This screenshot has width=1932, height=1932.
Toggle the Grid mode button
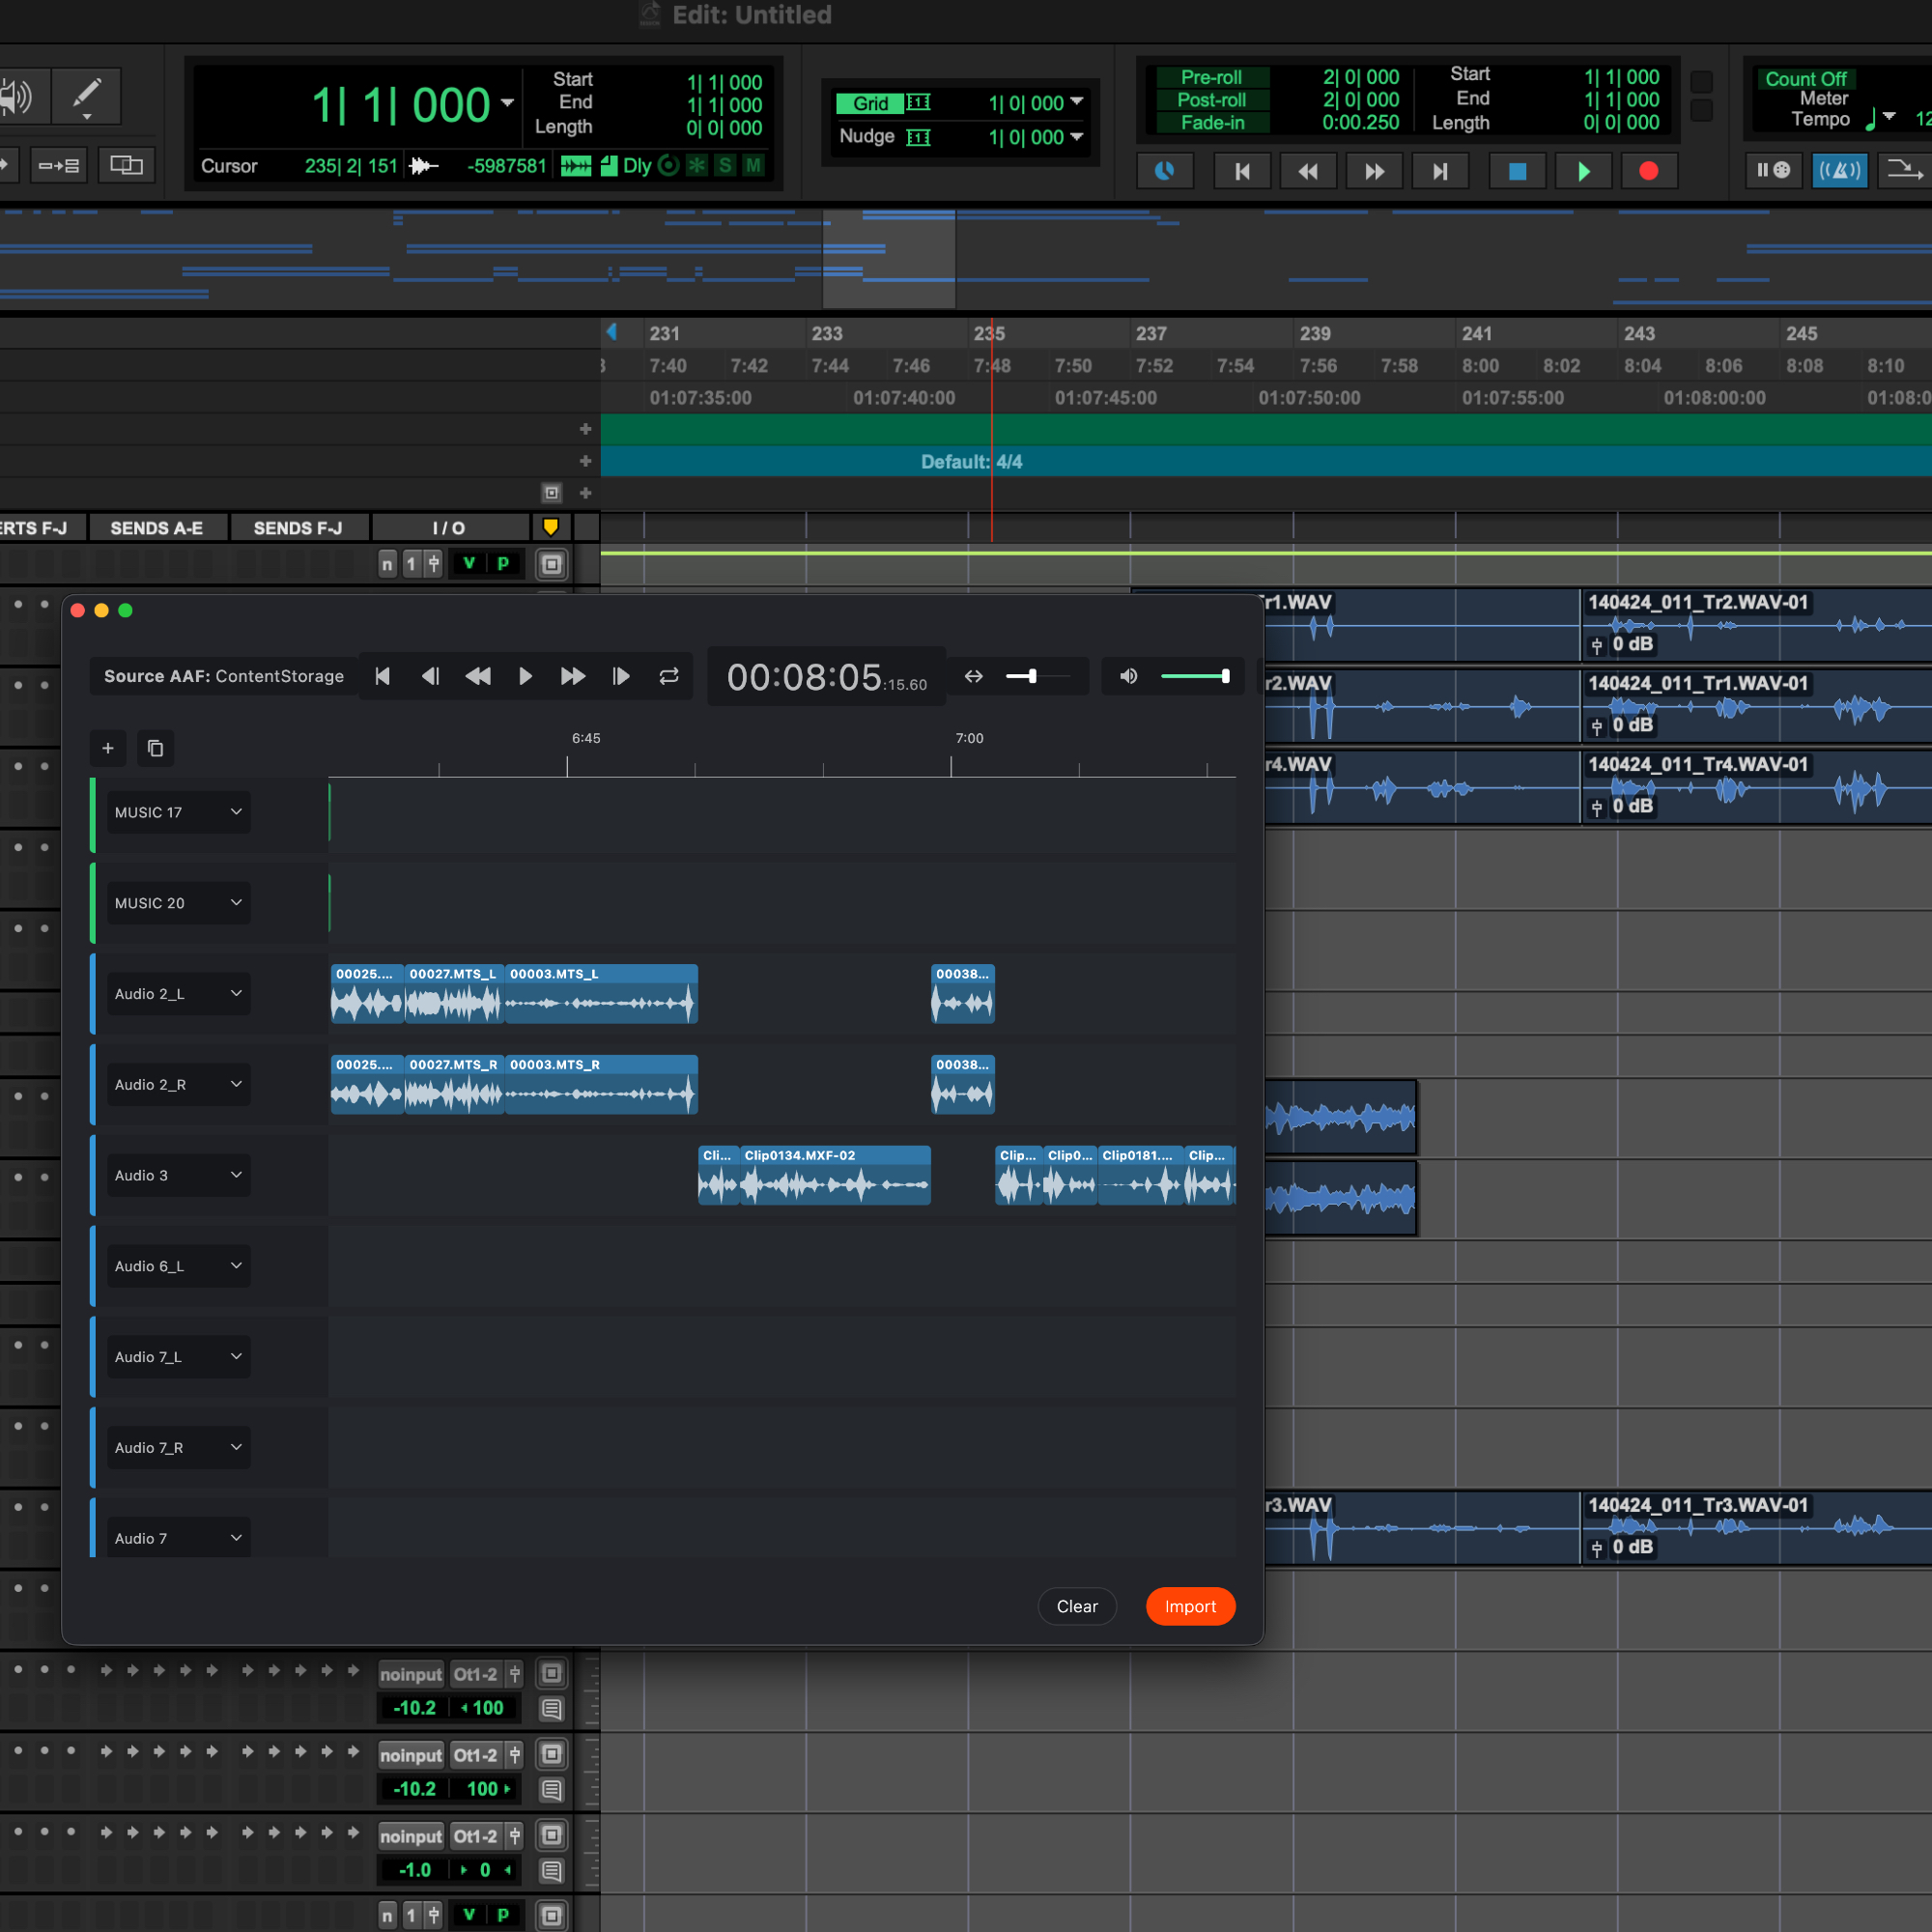(870, 103)
